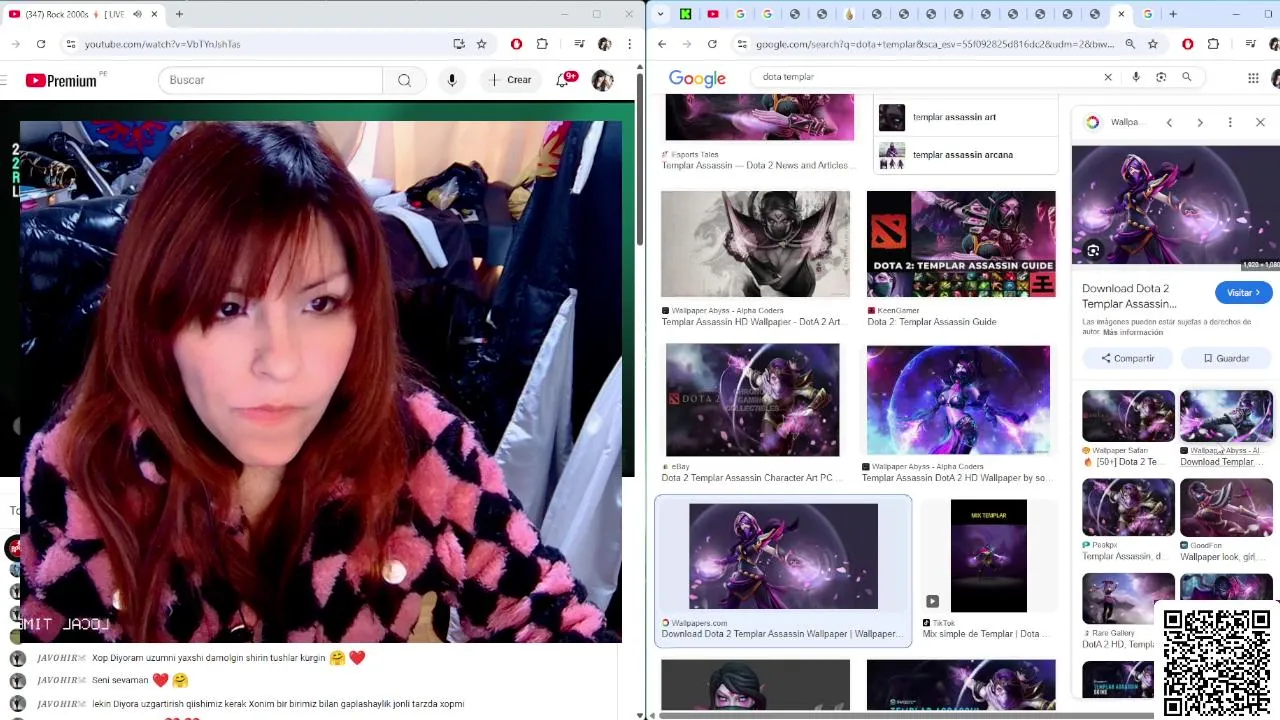Open site info icon in YouTube address bar
Screen dimensions: 1280x720
pyautogui.click(x=70, y=44)
